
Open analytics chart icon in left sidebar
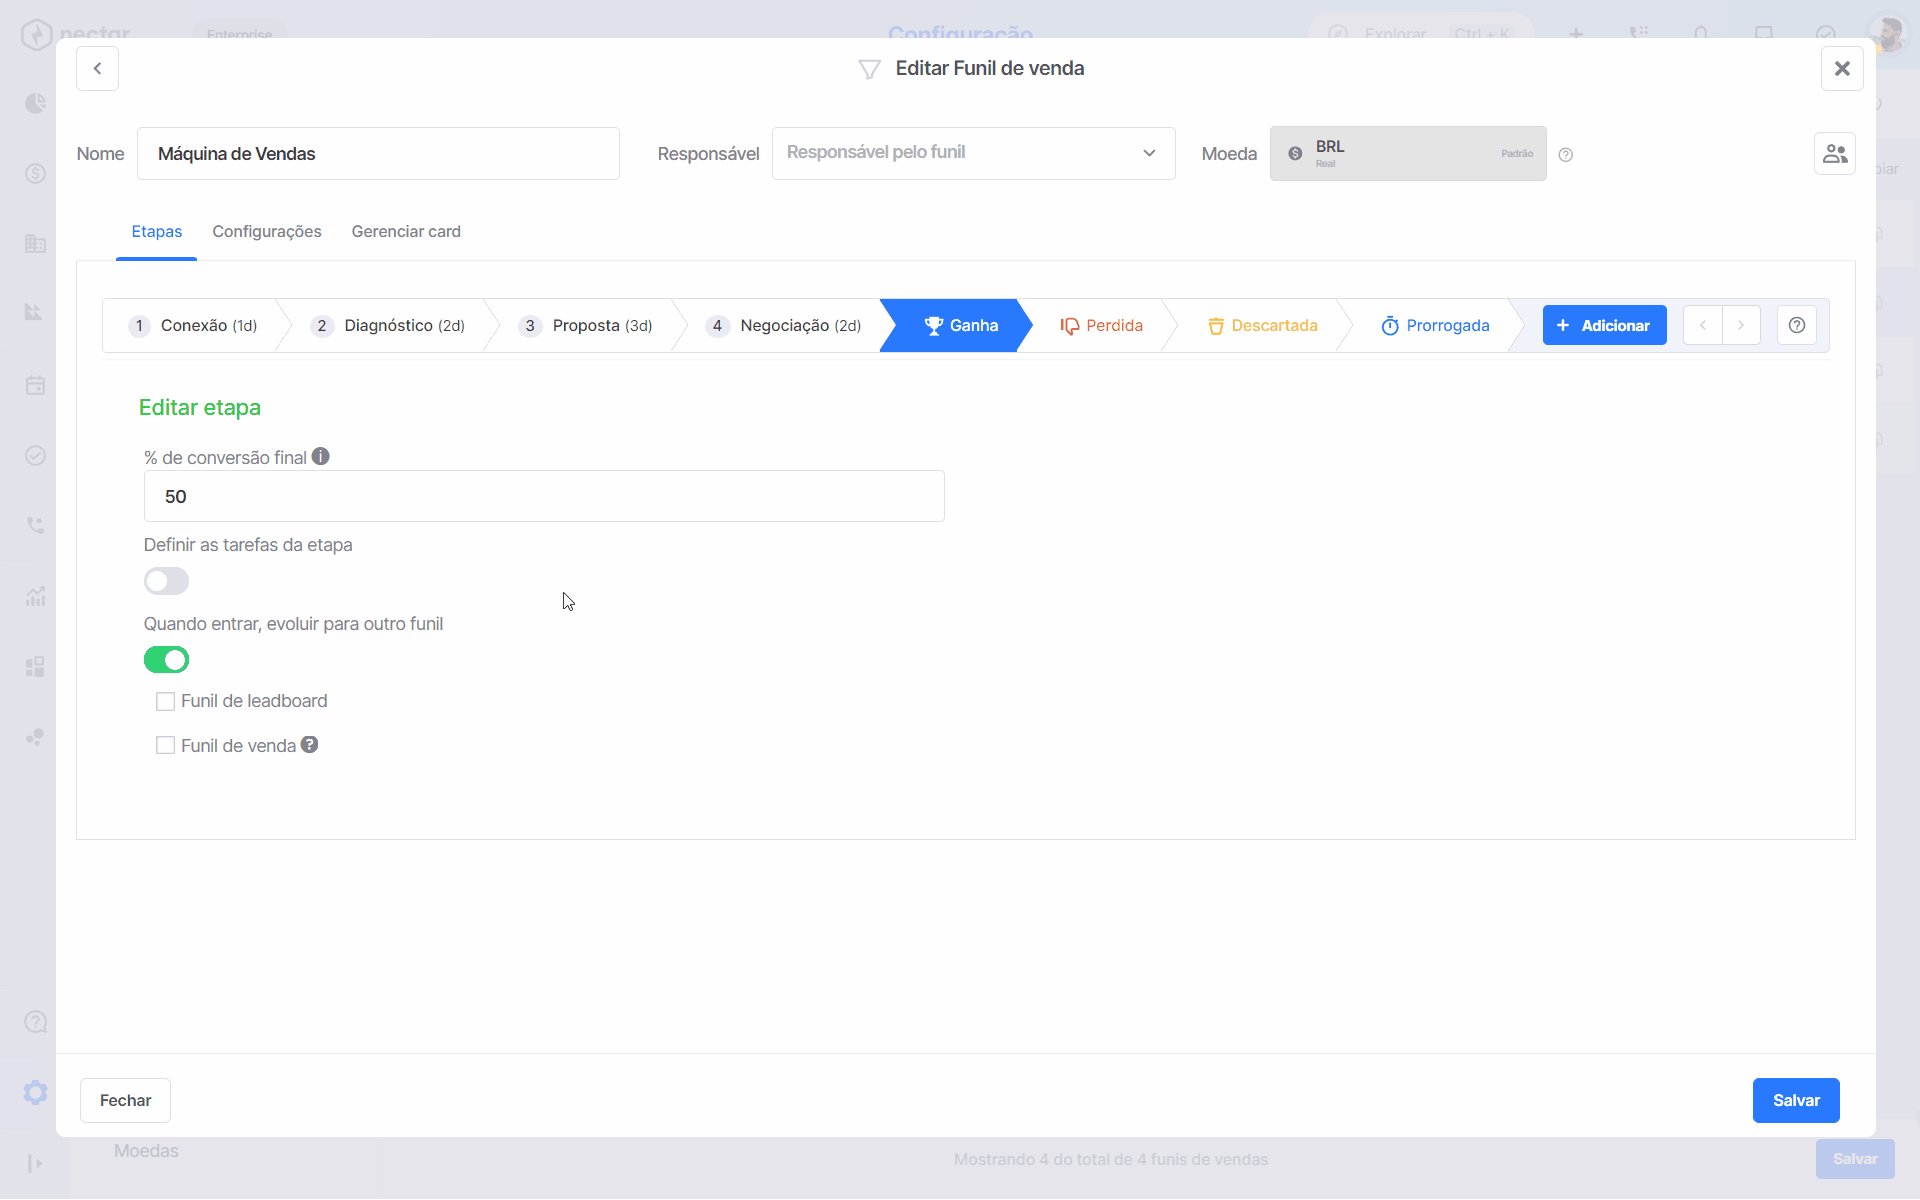(35, 313)
